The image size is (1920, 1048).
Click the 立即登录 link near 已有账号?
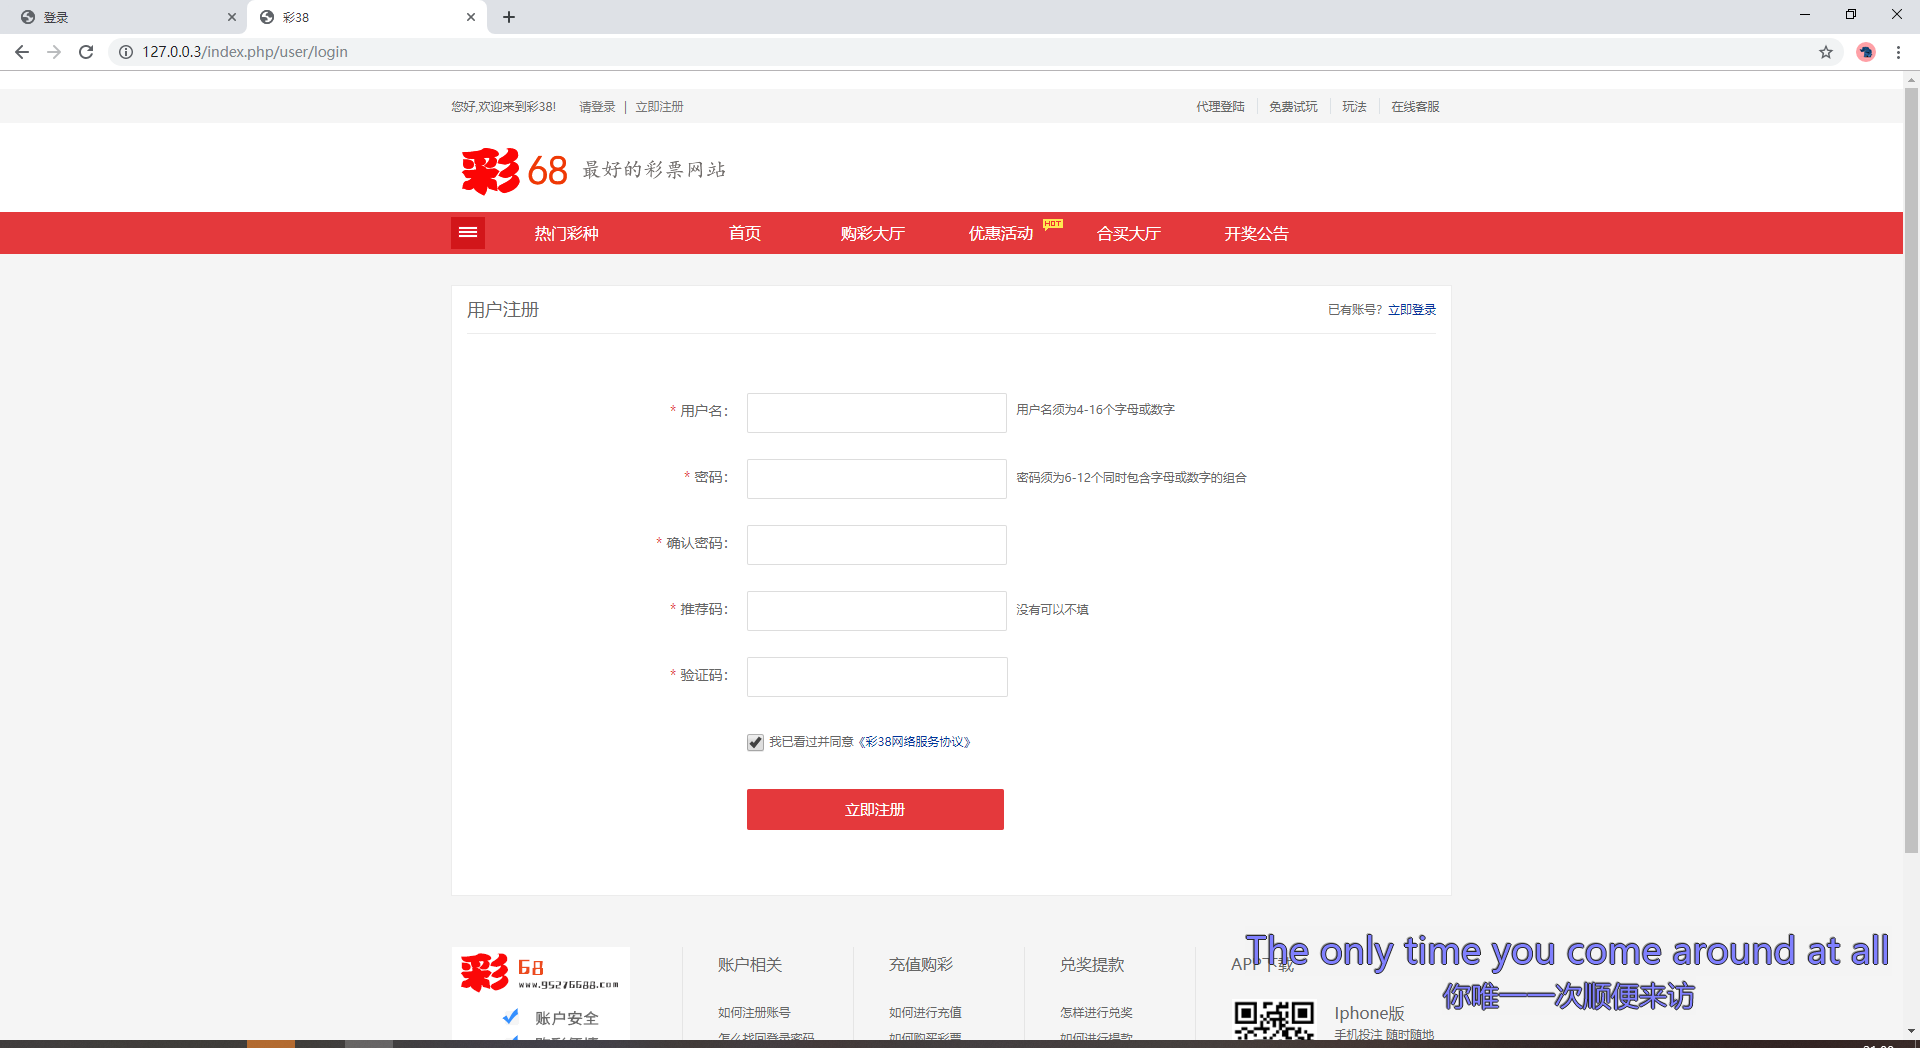pos(1412,309)
